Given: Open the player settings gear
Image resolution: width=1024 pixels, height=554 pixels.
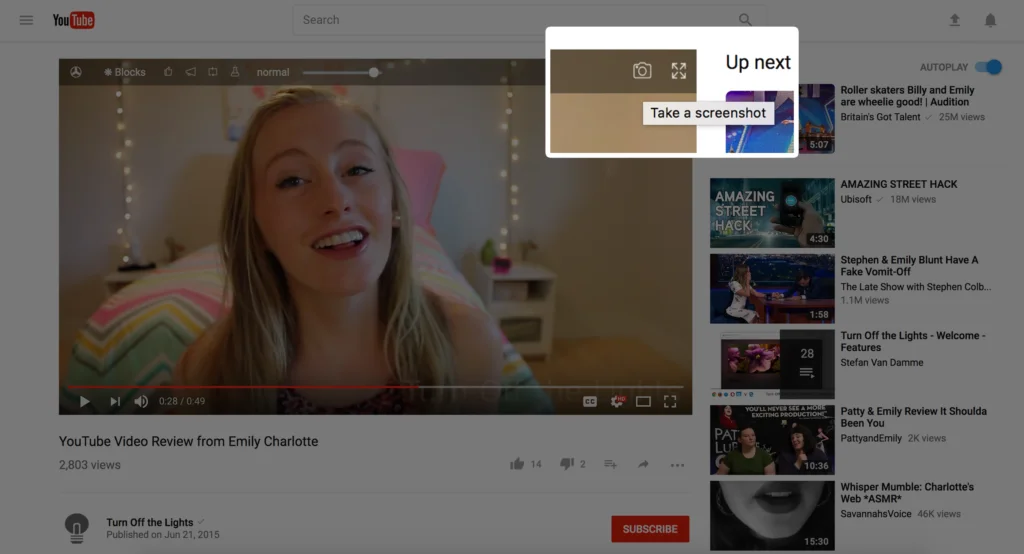Looking at the screenshot, I should click(617, 401).
